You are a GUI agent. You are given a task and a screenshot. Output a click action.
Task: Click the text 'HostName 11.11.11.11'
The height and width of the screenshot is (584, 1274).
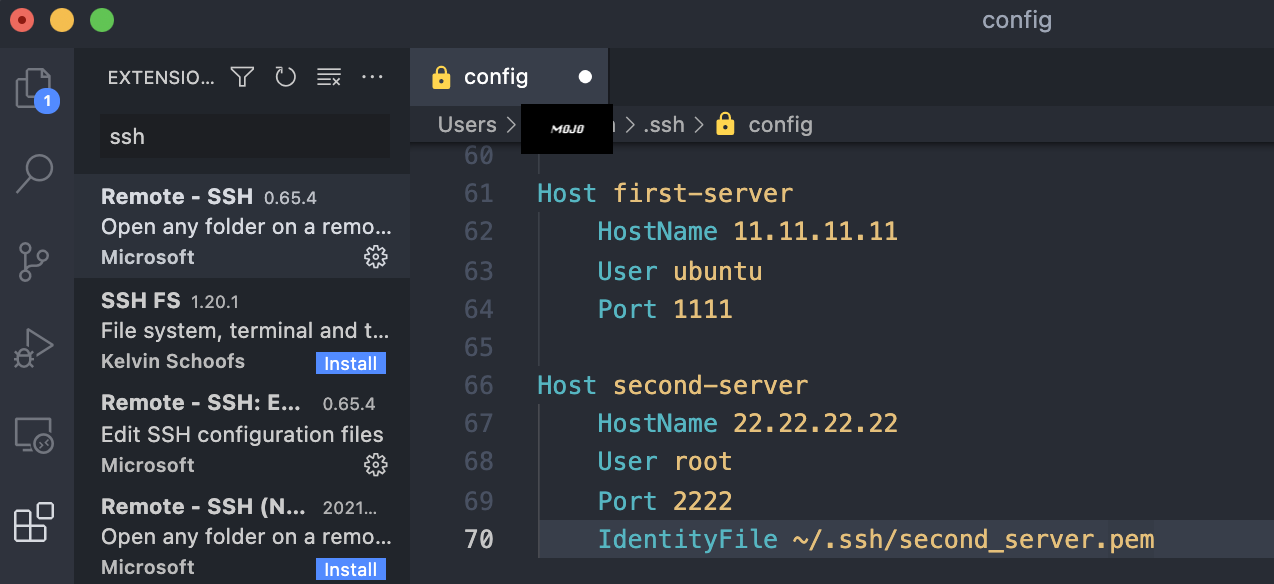[x=748, y=231]
